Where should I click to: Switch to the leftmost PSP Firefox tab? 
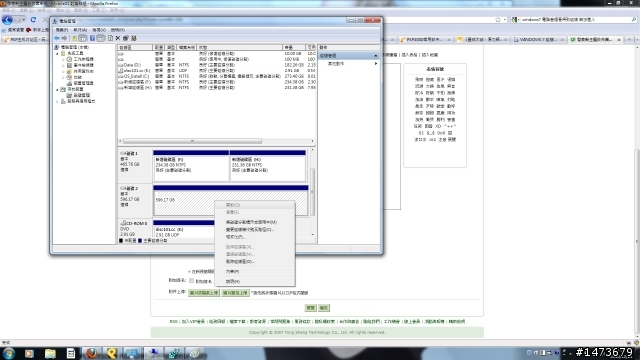coord(26,40)
